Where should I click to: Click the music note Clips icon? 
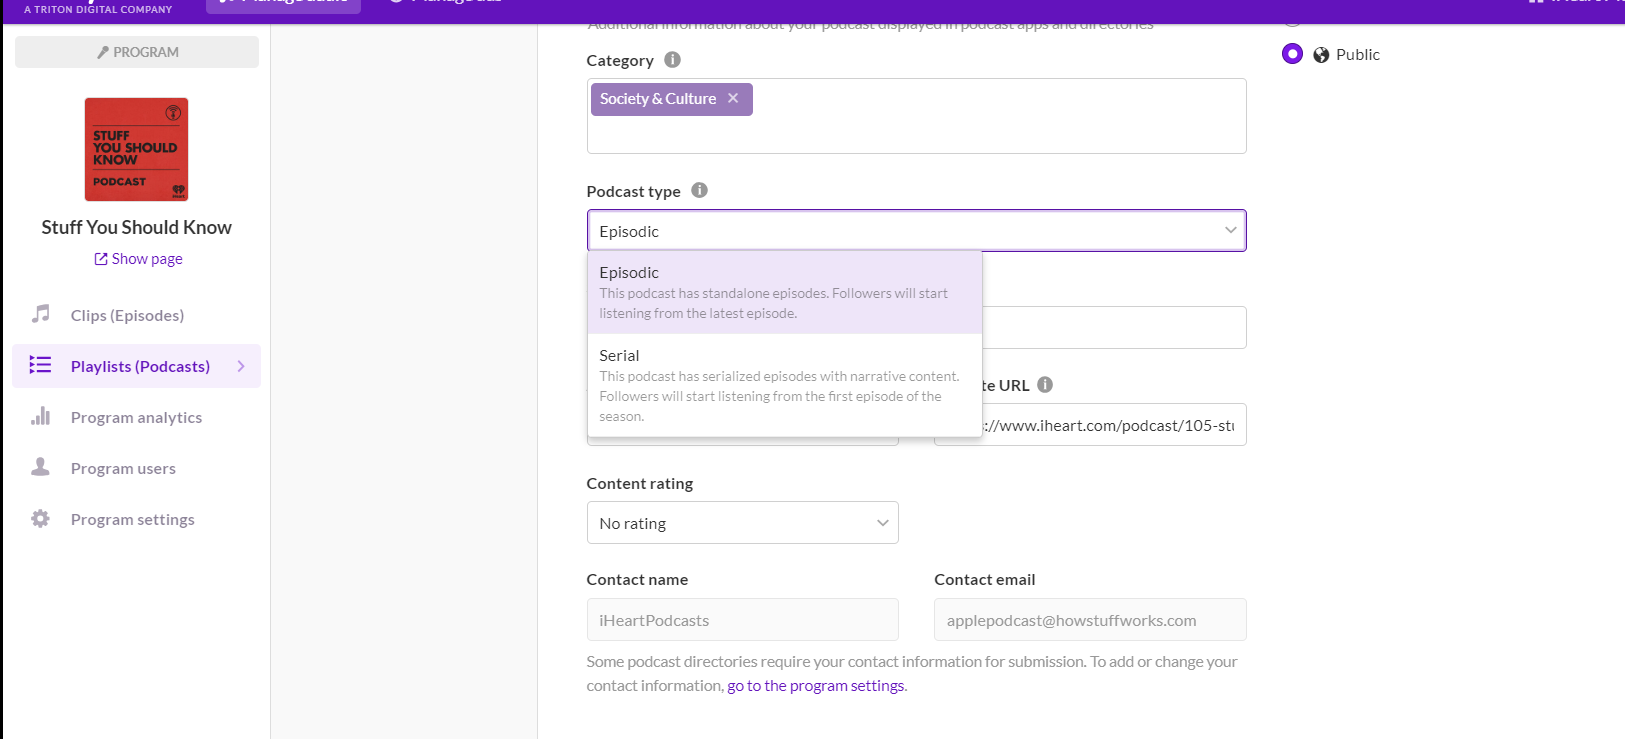point(40,314)
